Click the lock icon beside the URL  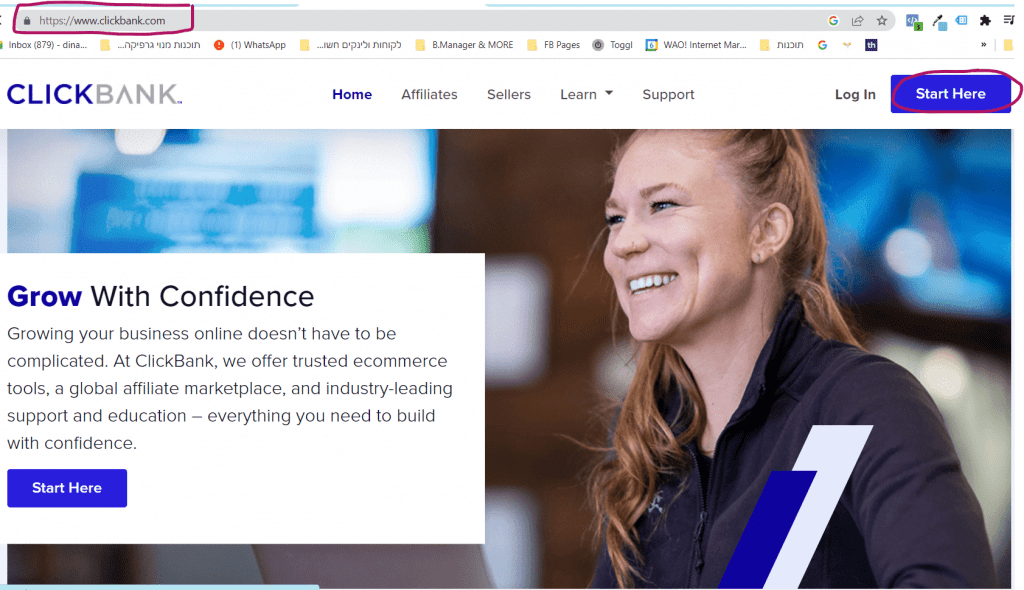27,21
